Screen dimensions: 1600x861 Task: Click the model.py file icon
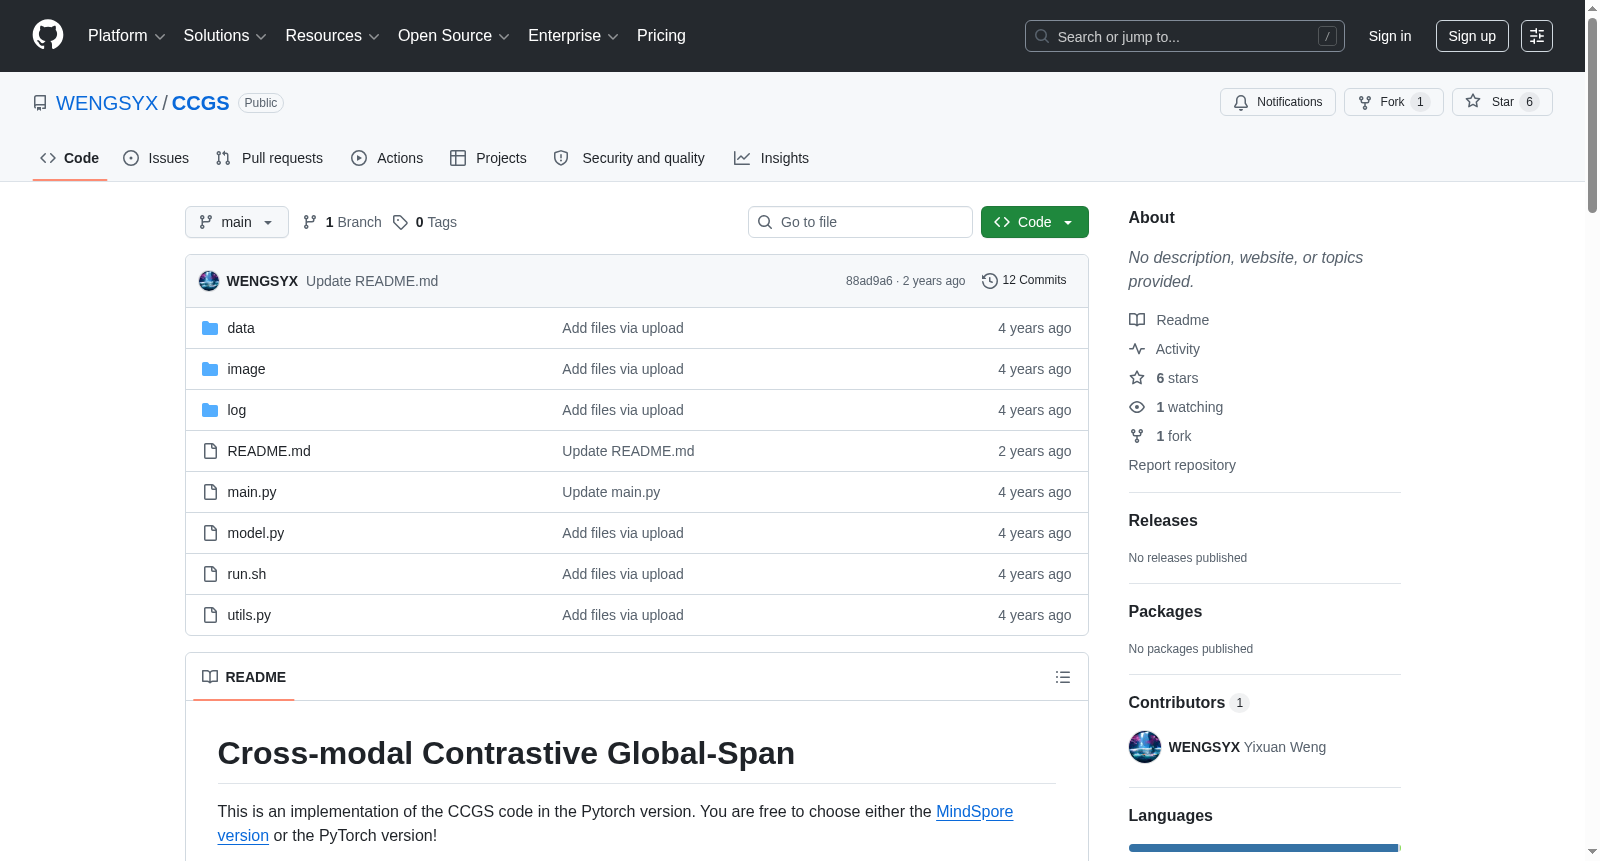point(210,533)
